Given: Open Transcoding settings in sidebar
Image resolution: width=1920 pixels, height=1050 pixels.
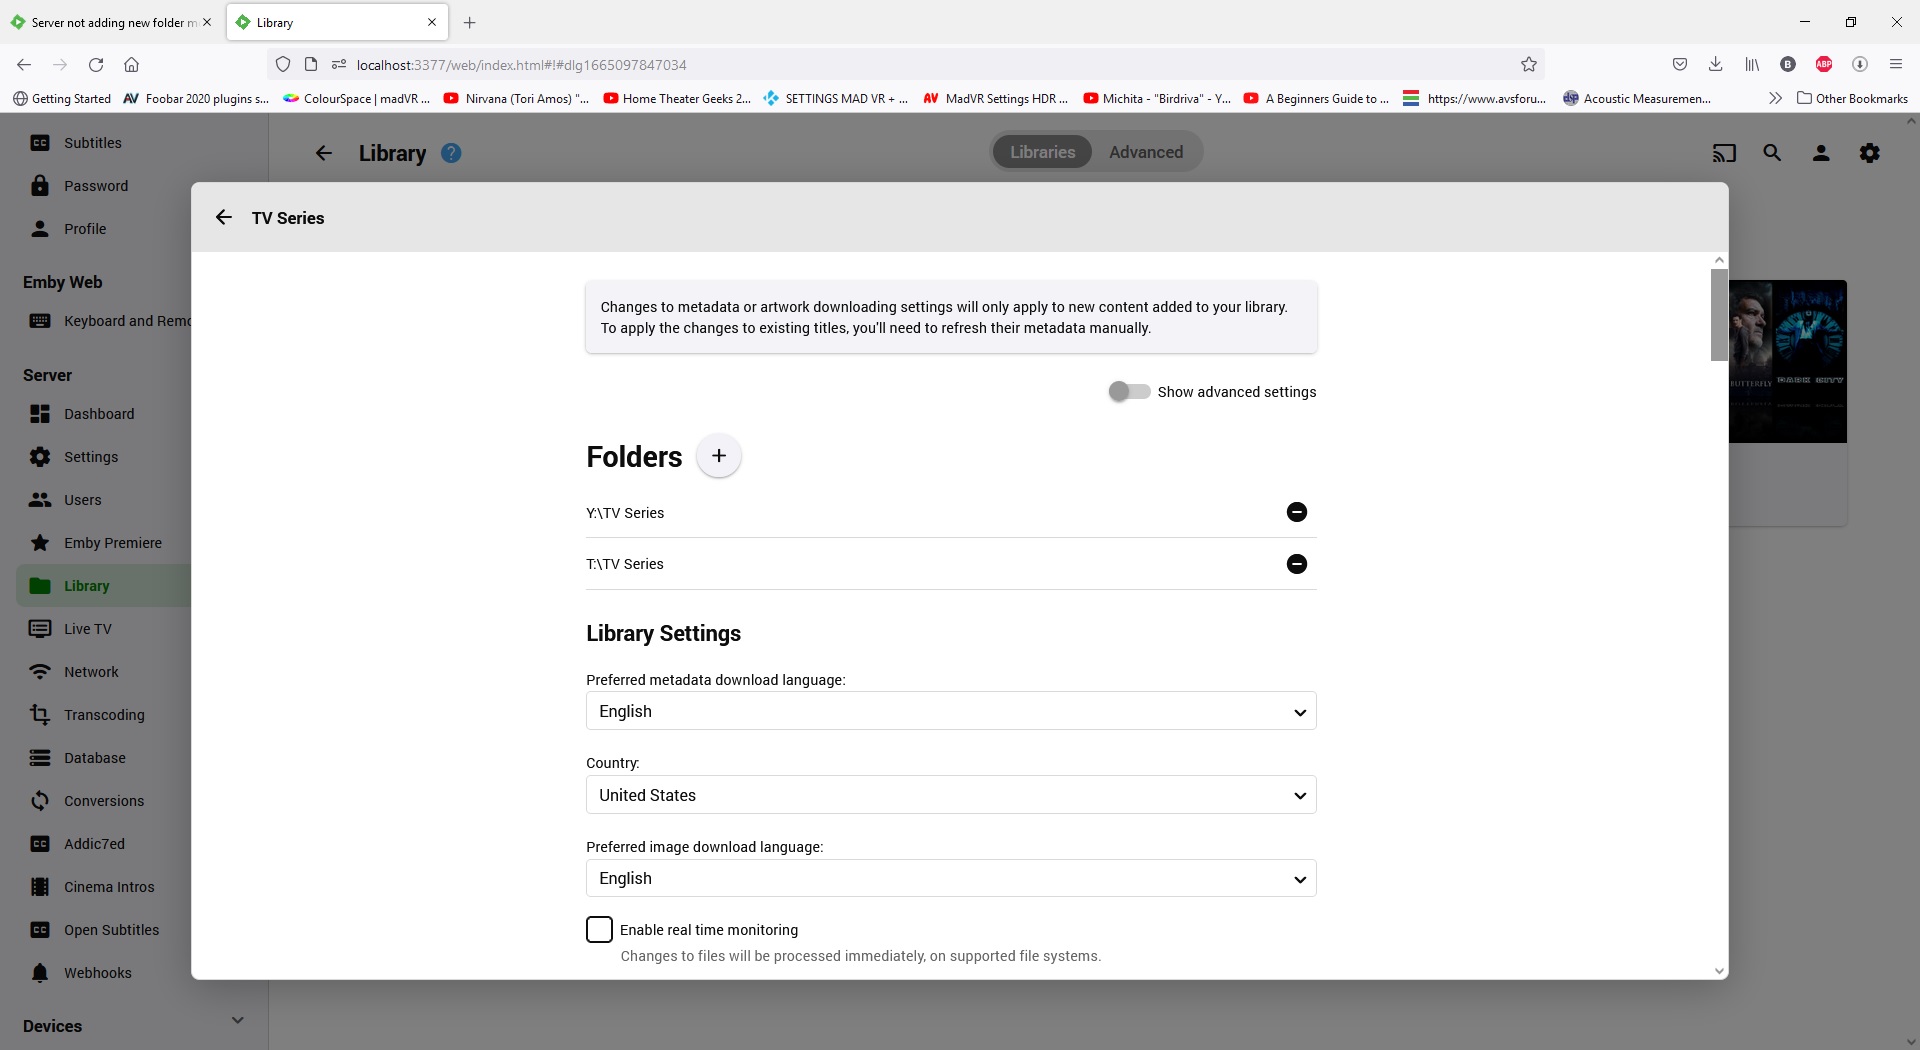Looking at the screenshot, I should pos(104,715).
